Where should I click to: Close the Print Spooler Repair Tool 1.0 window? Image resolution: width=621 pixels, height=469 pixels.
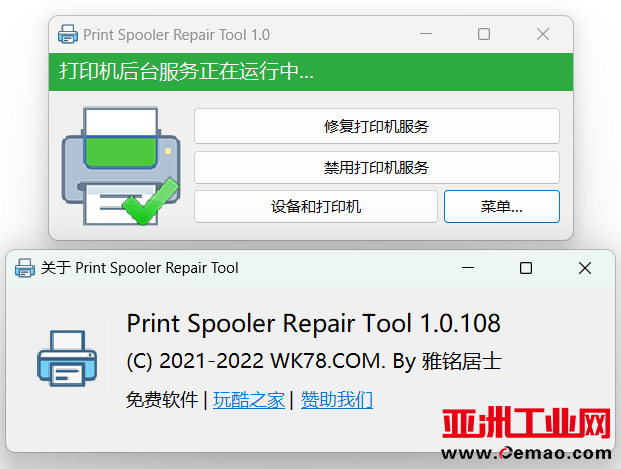(543, 34)
